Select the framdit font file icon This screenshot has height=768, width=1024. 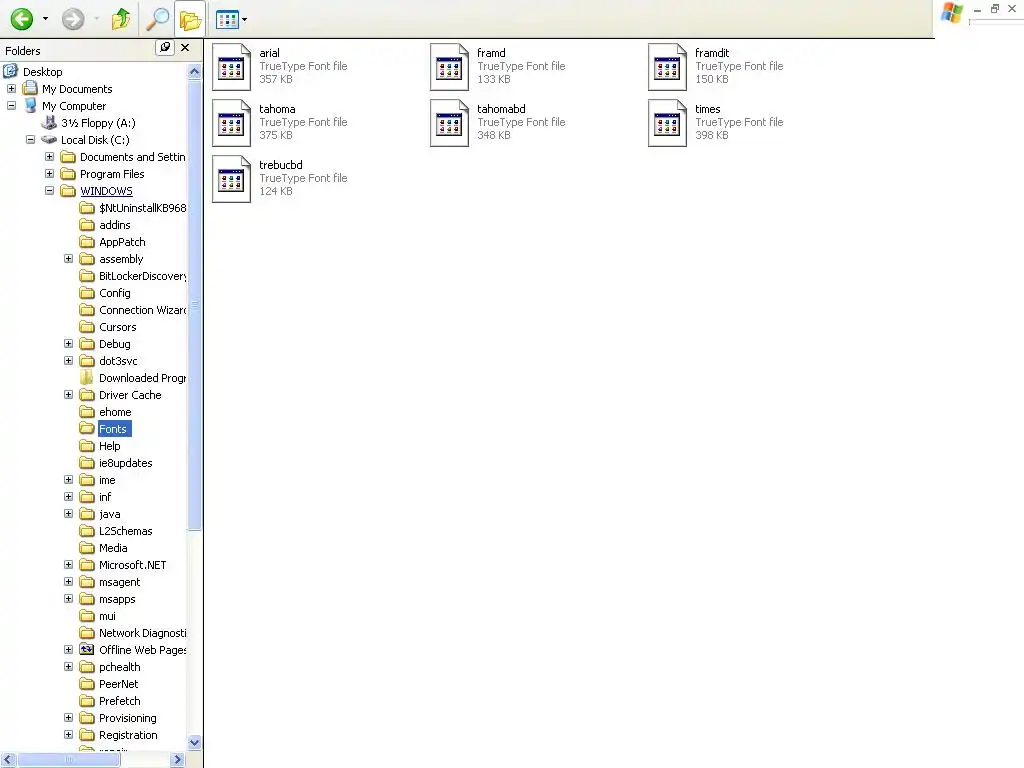coord(667,67)
